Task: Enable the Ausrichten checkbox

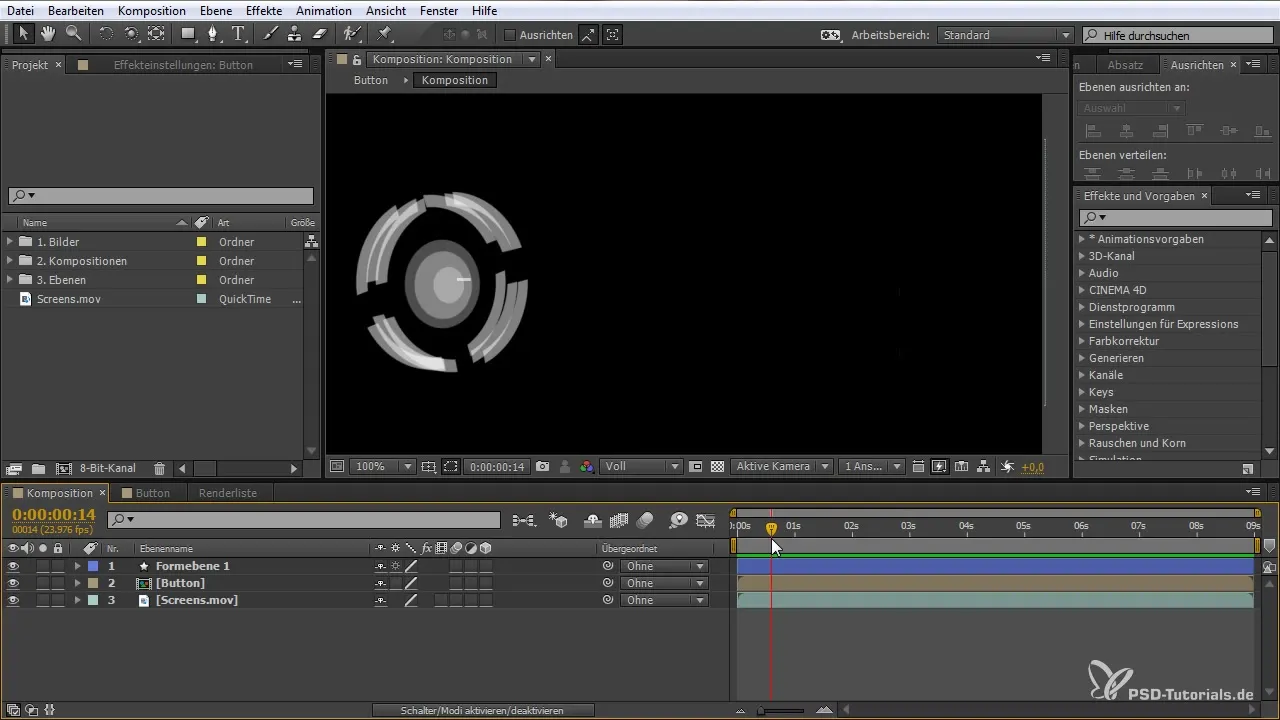Action: (510, 35)
